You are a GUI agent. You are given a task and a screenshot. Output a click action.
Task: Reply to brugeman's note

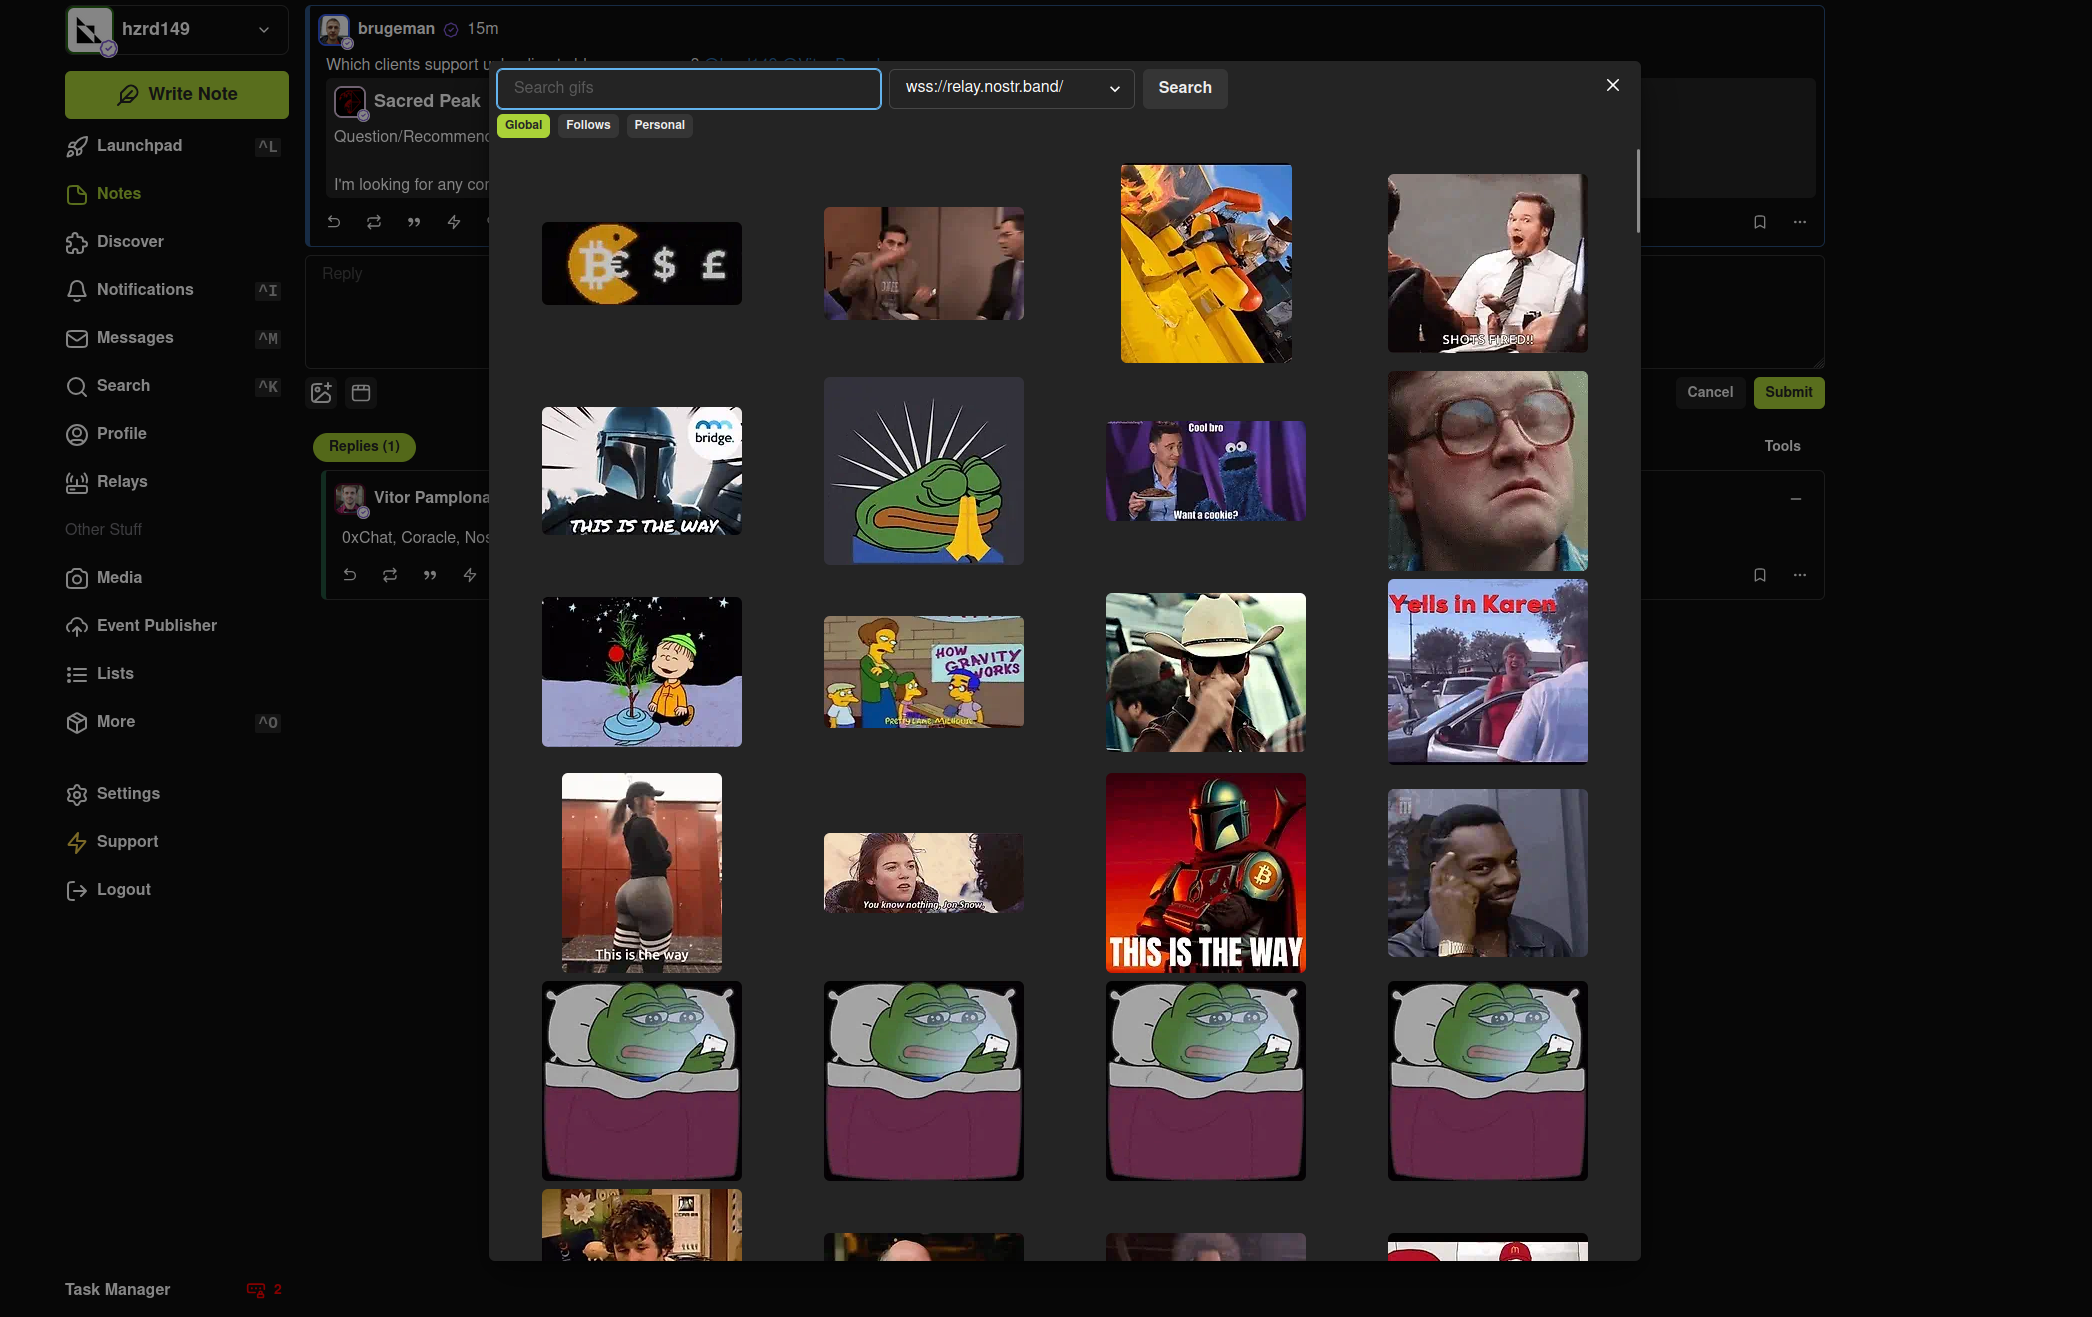coord(334,222)
